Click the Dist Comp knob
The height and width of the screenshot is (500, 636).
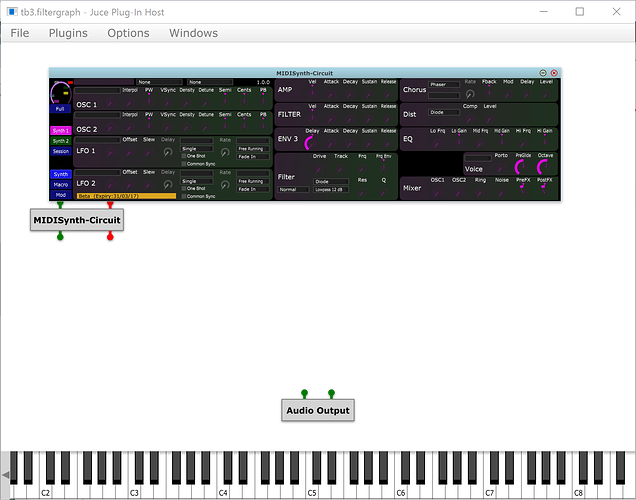[x=470, y=119]
